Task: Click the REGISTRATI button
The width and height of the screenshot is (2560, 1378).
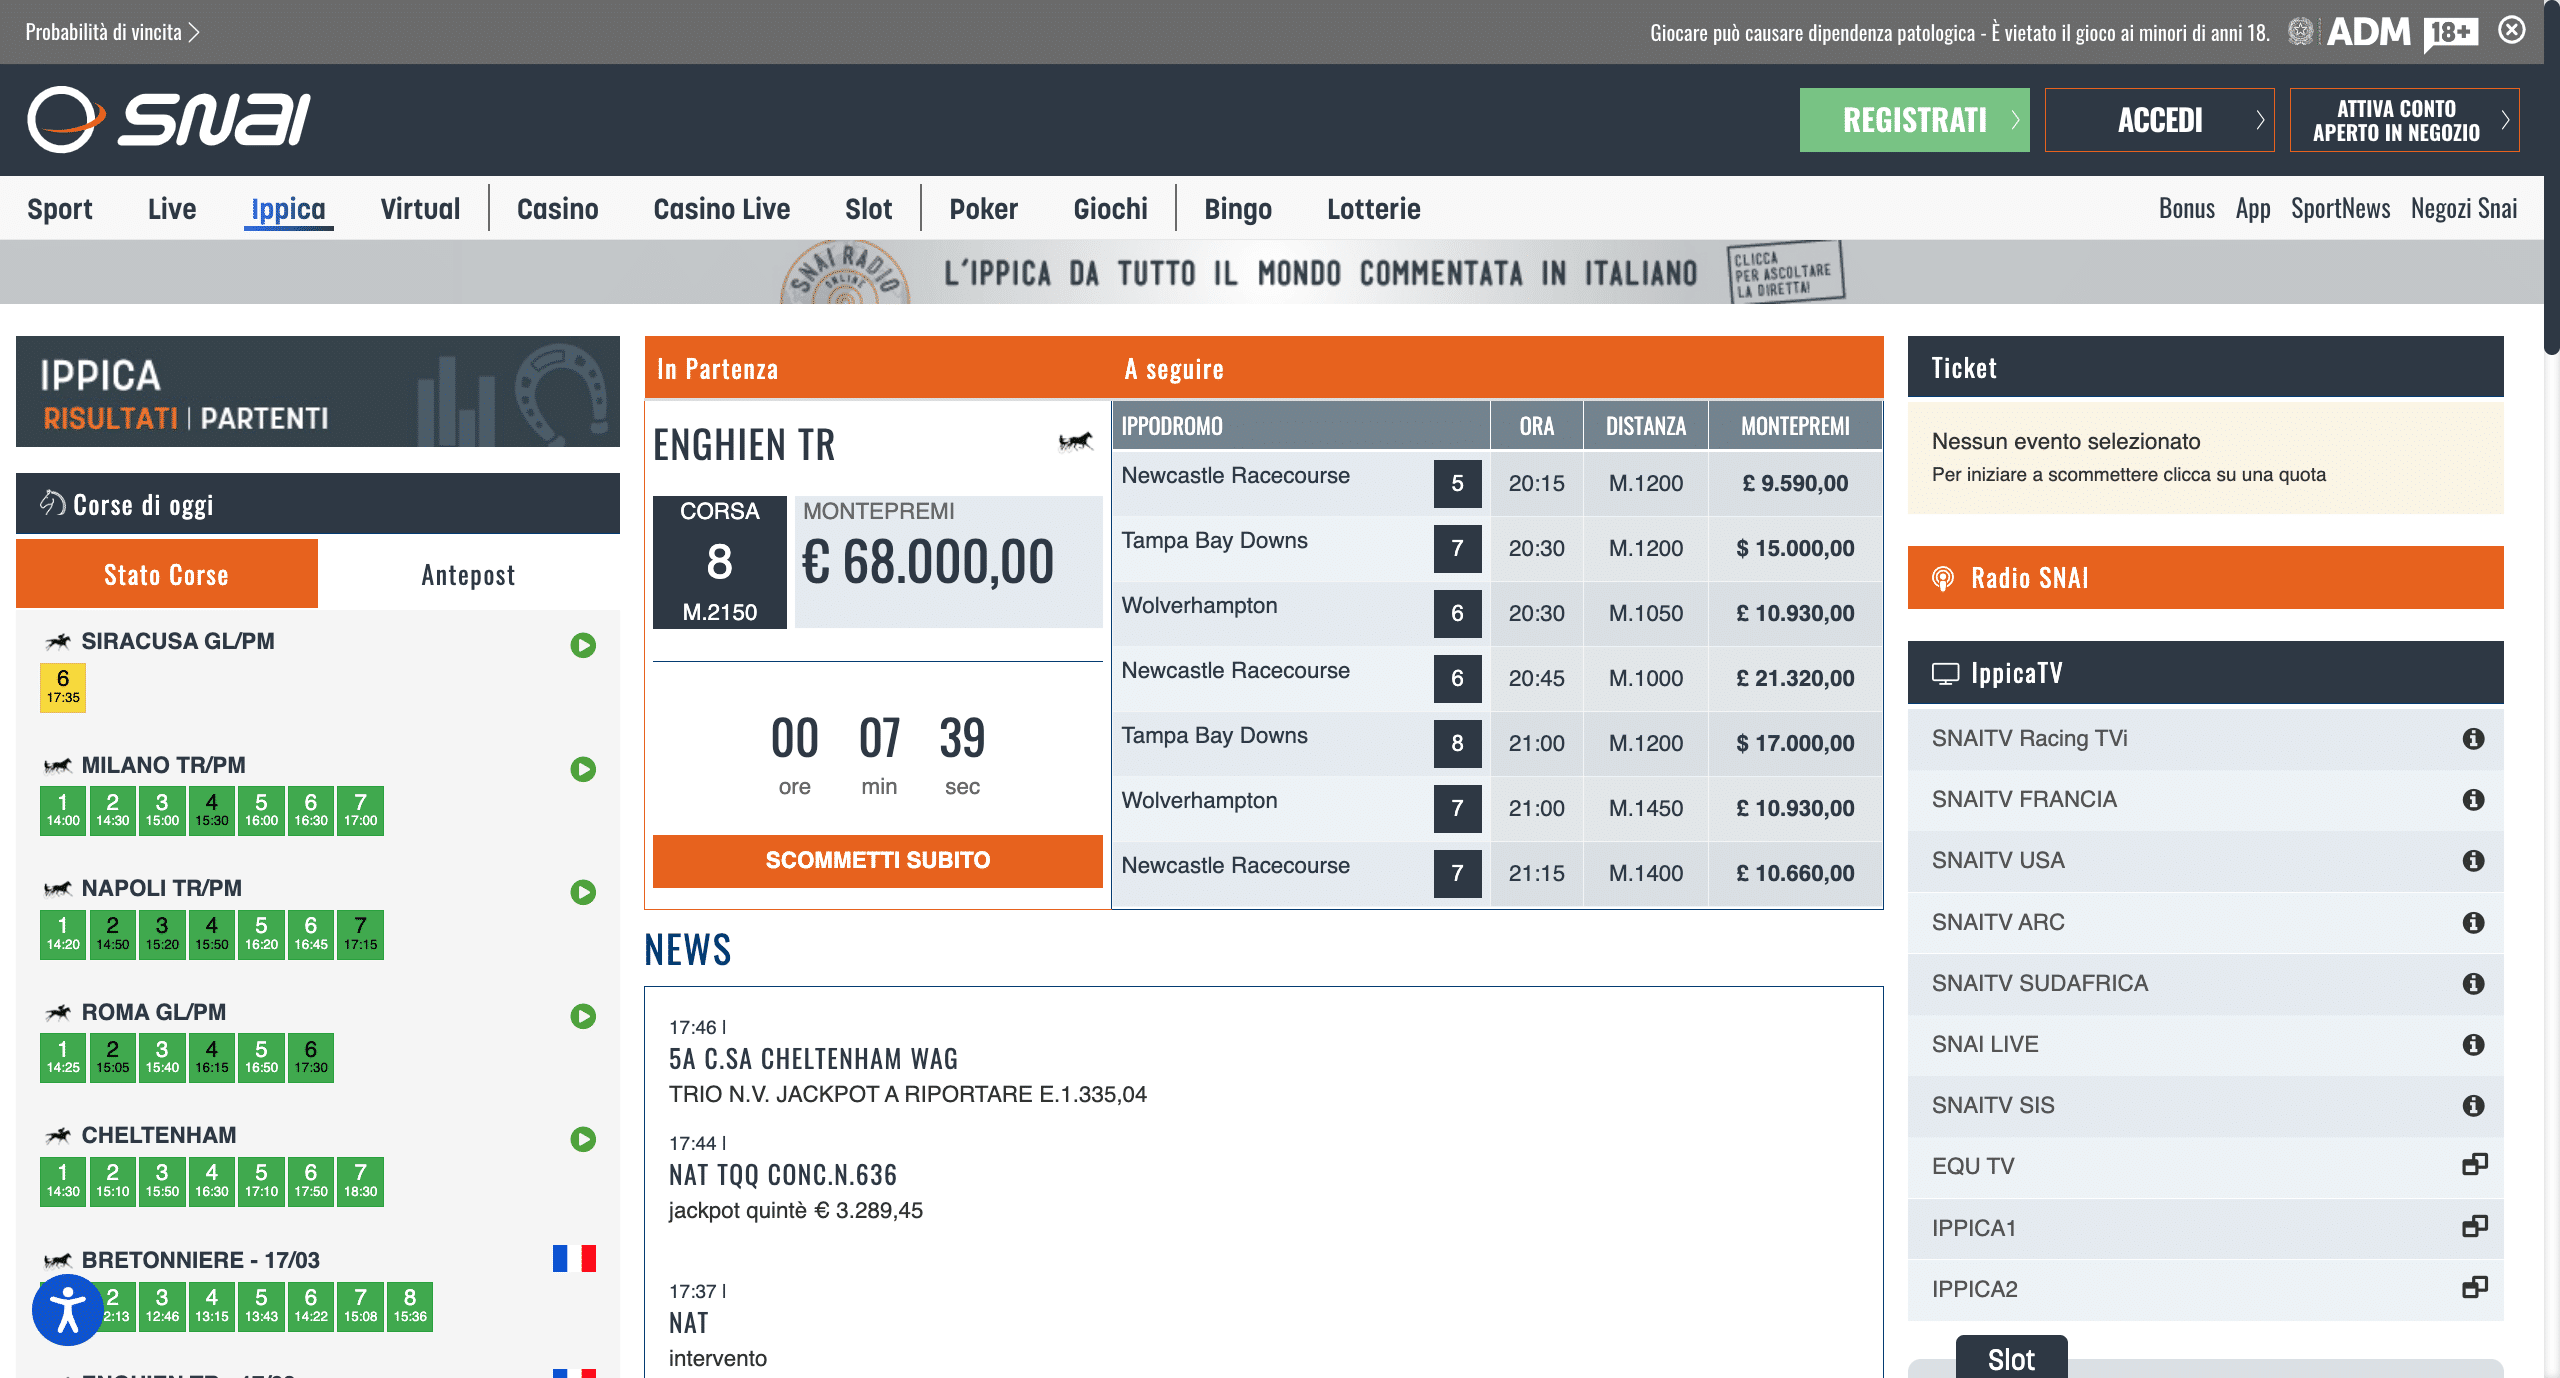Action: click(1914, 120)
